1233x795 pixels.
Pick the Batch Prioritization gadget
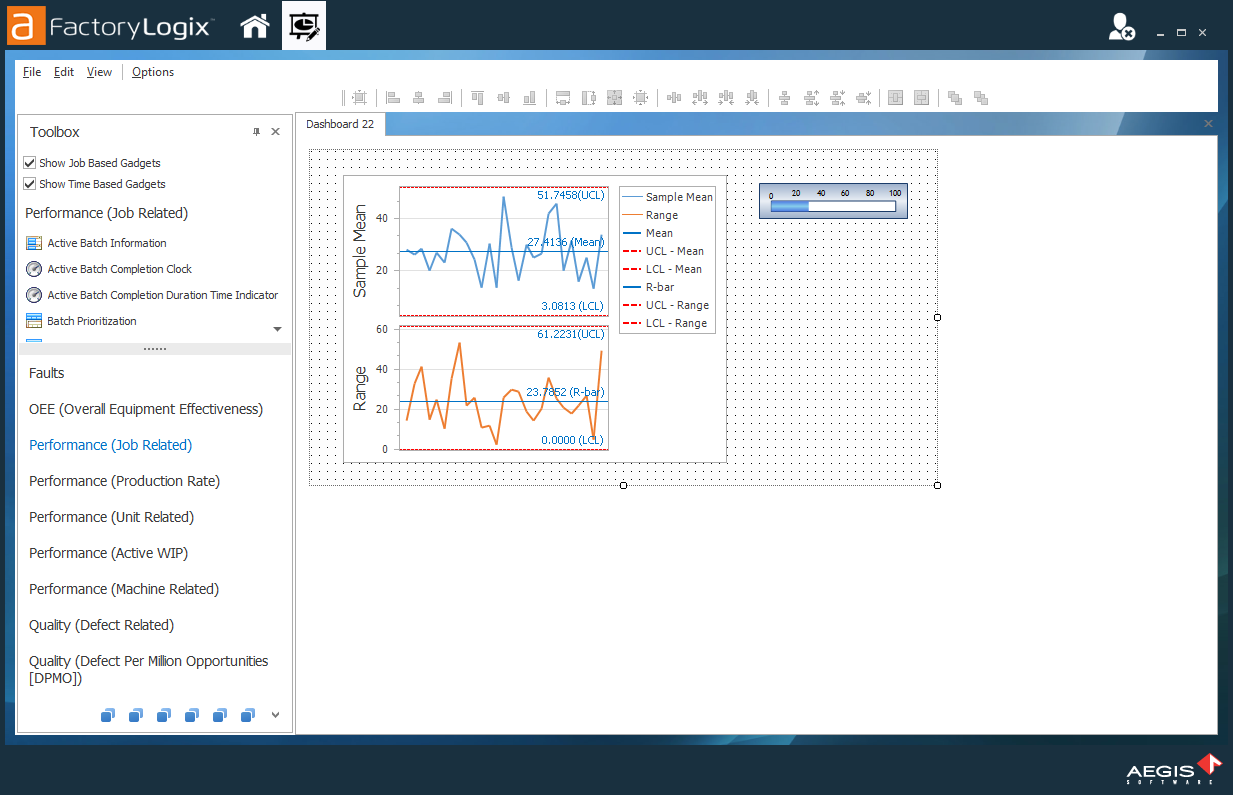[x=91, y=321]
